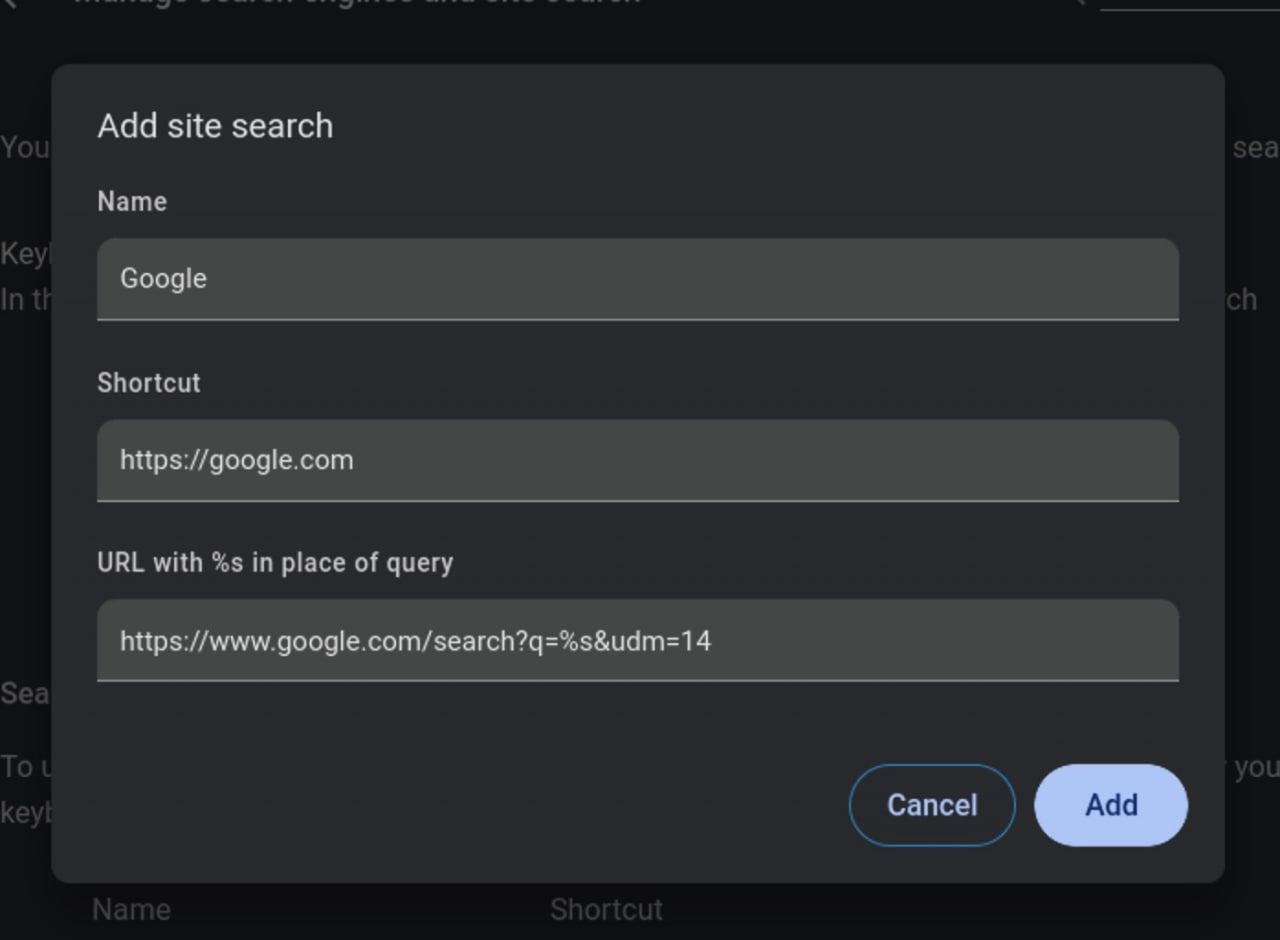Cancel the Add site search dialog
This screenshot has width=1280, height=940.
coord(932,805)
